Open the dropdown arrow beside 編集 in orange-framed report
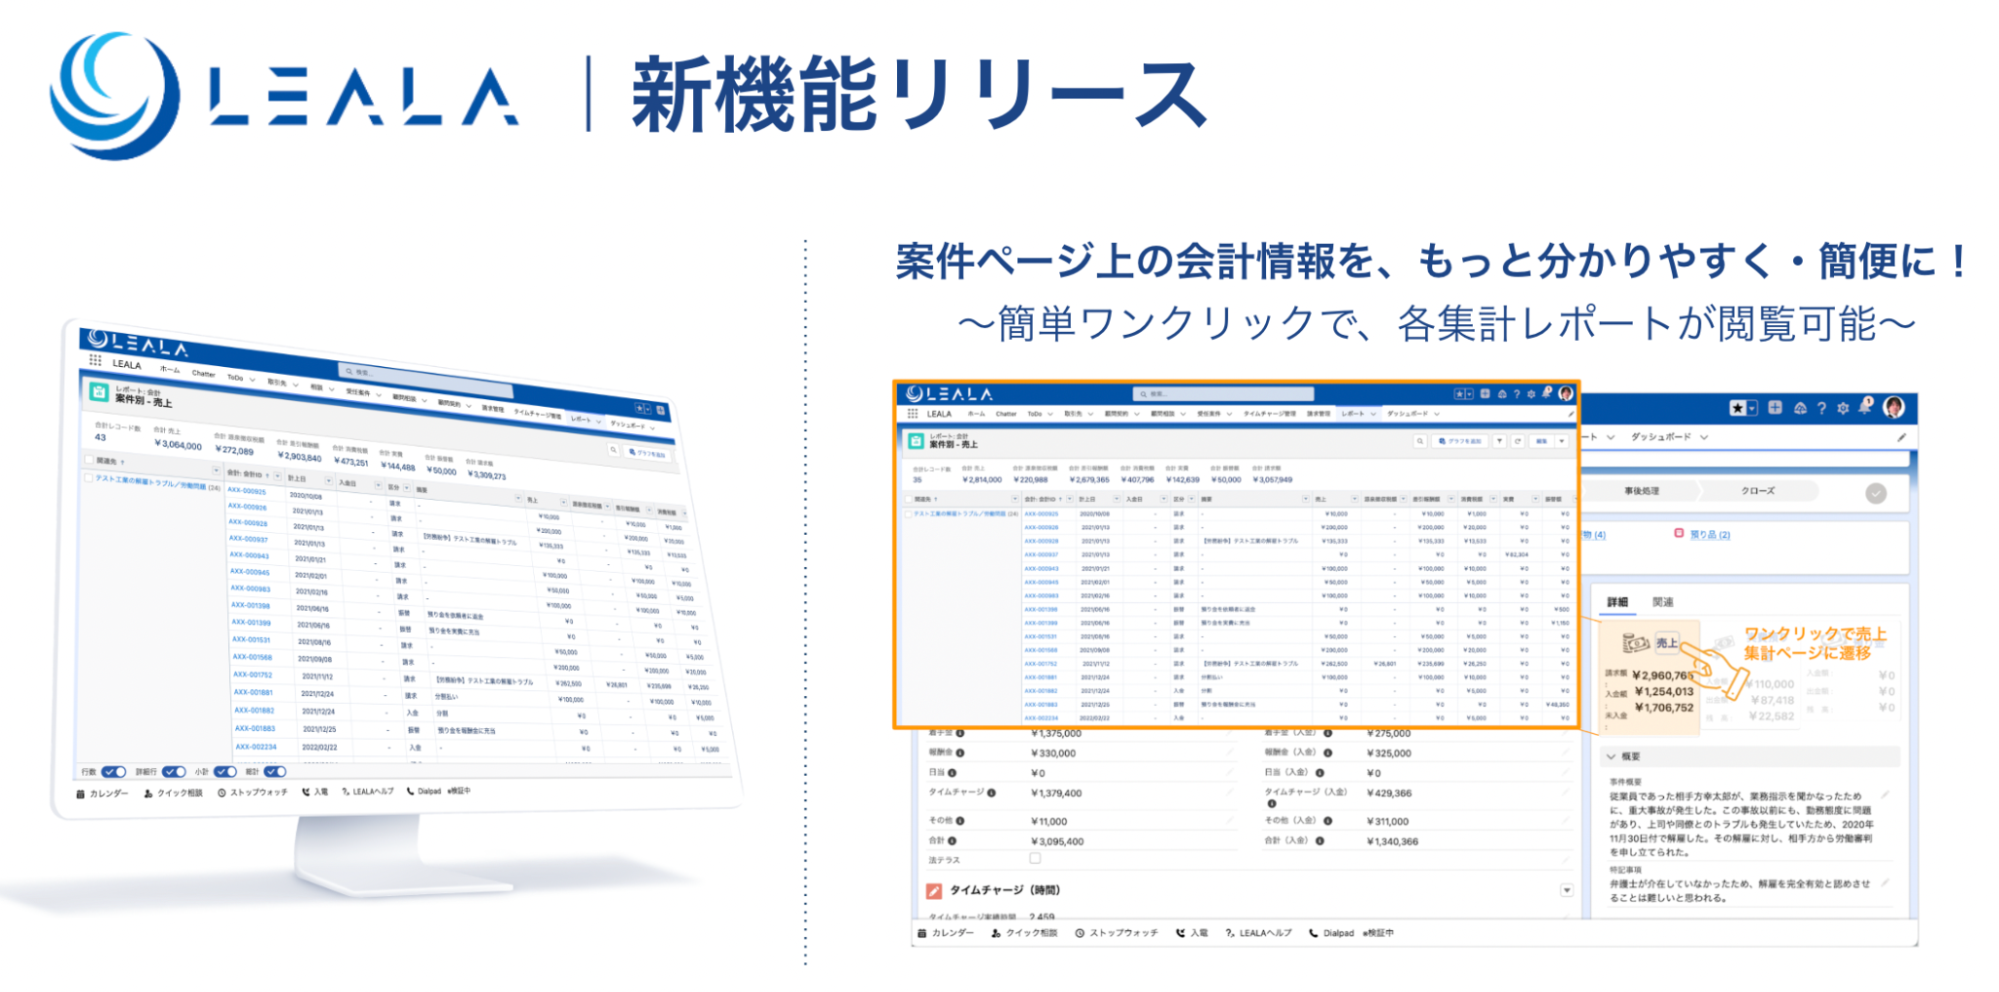 click(1561, 441)
